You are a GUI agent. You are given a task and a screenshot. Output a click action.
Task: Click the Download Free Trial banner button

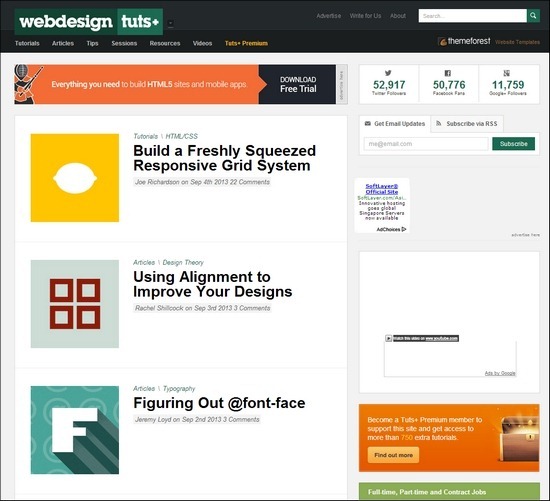pyautogui.click(x=298, y=84)
